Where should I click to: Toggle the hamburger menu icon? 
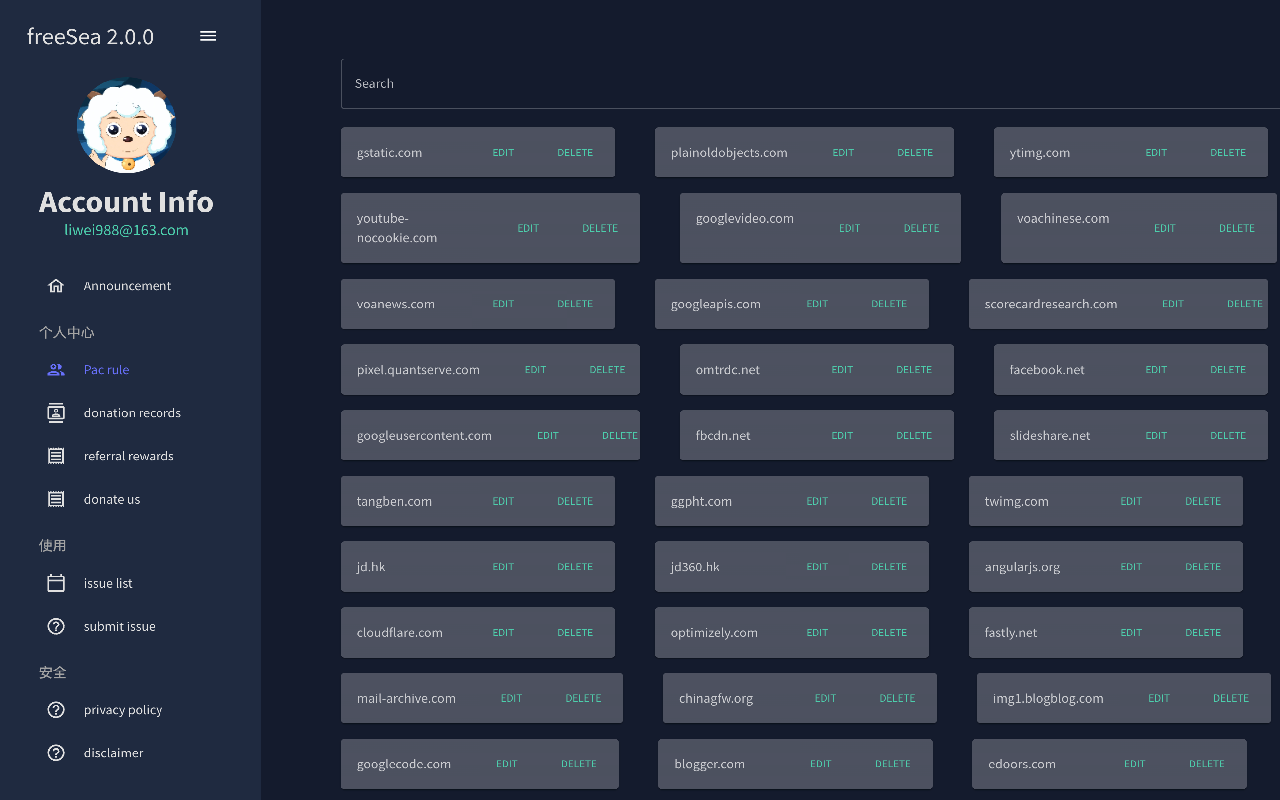[x=208, y=36]
